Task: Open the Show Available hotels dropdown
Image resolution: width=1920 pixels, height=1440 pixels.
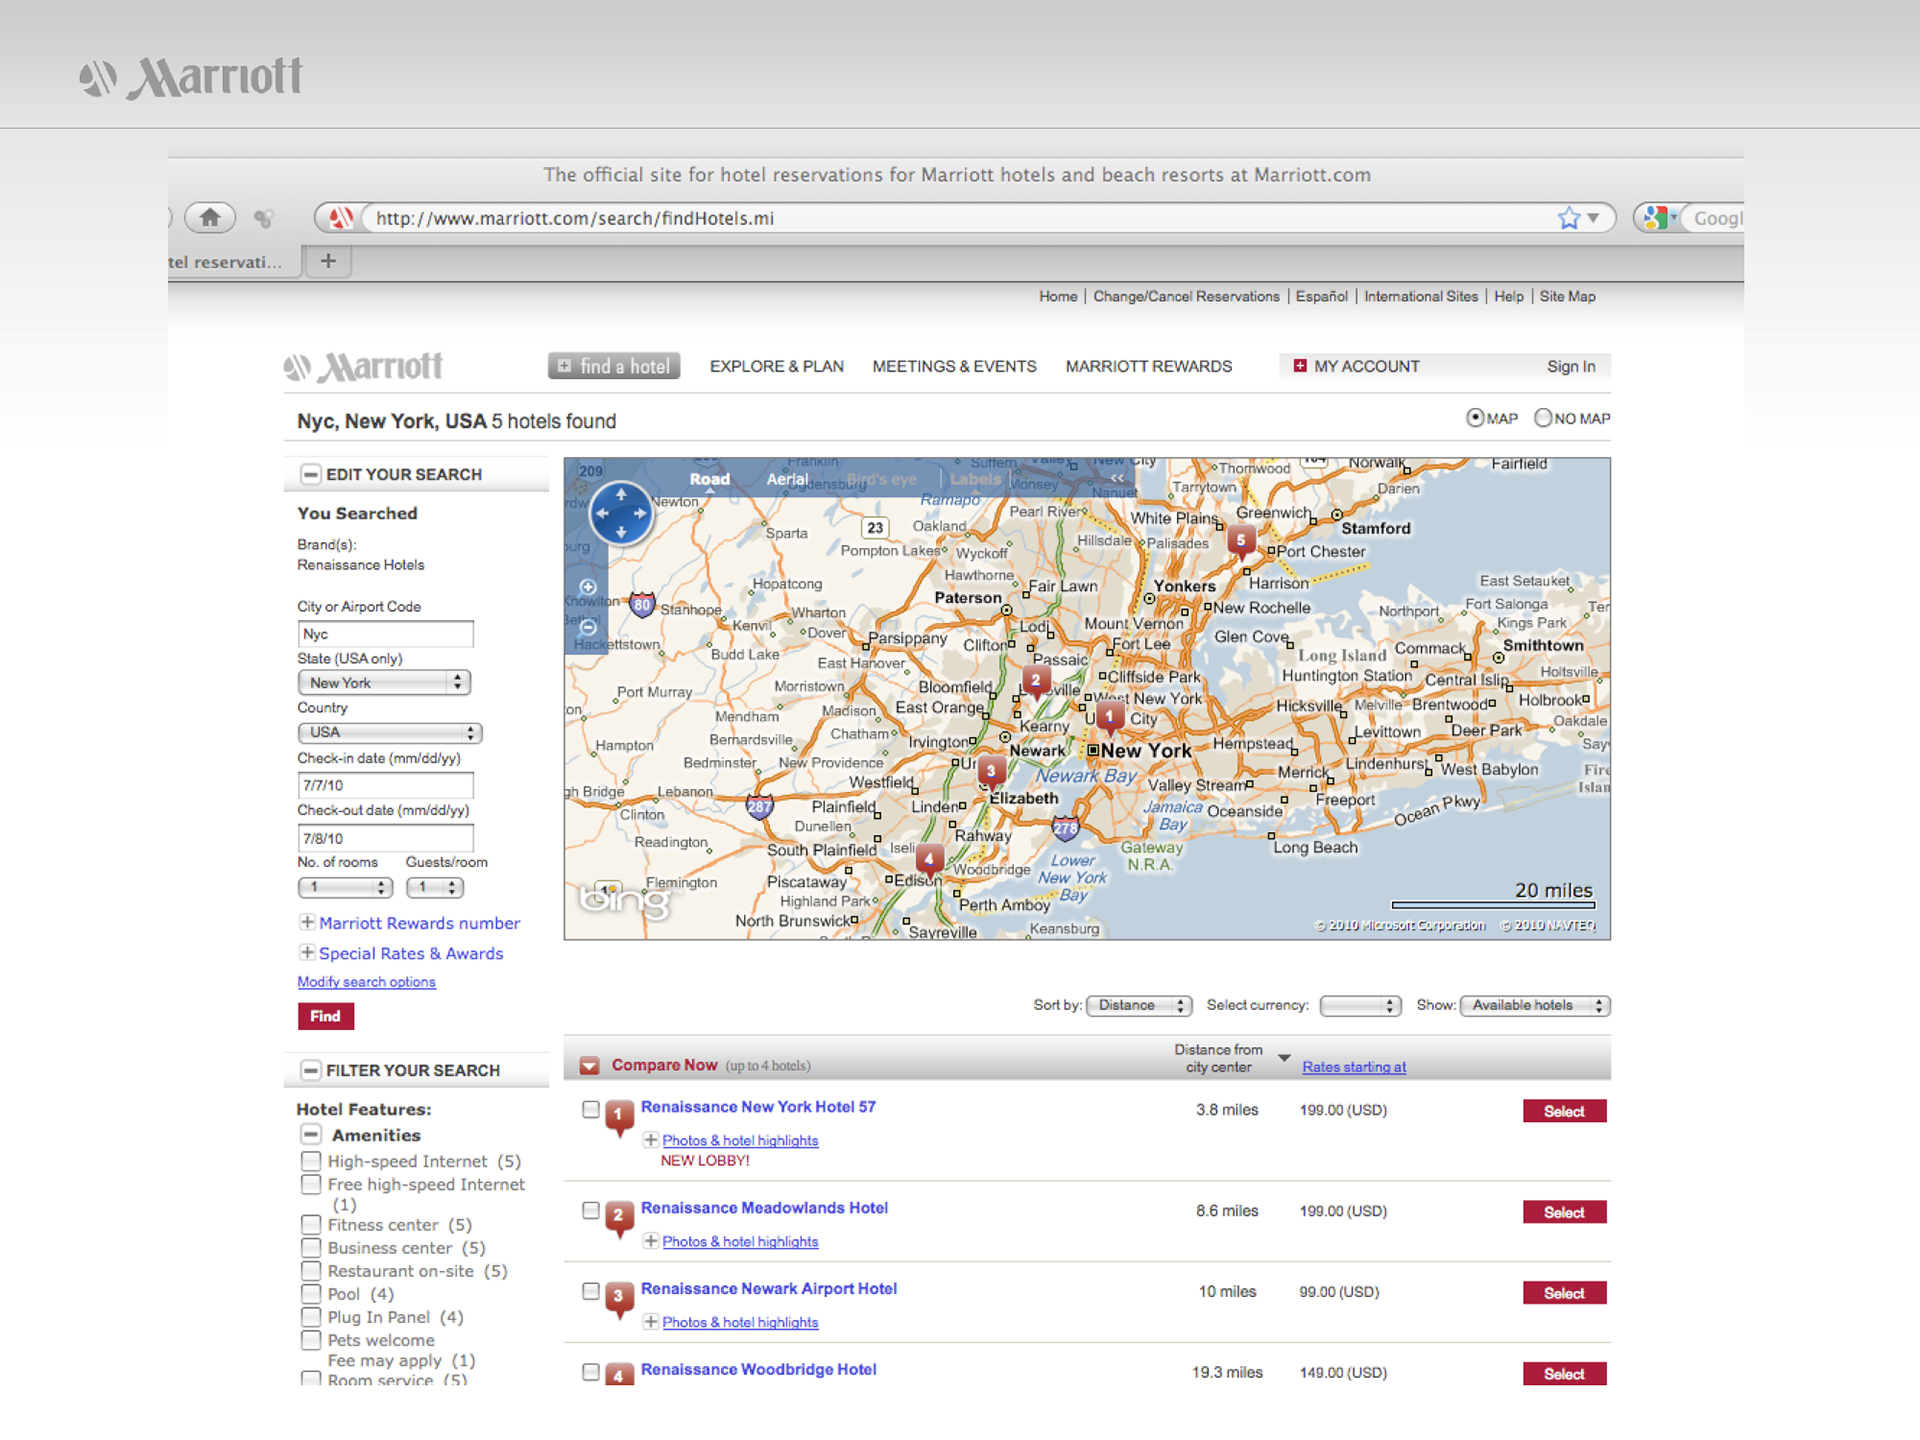Action: 1535,1005
